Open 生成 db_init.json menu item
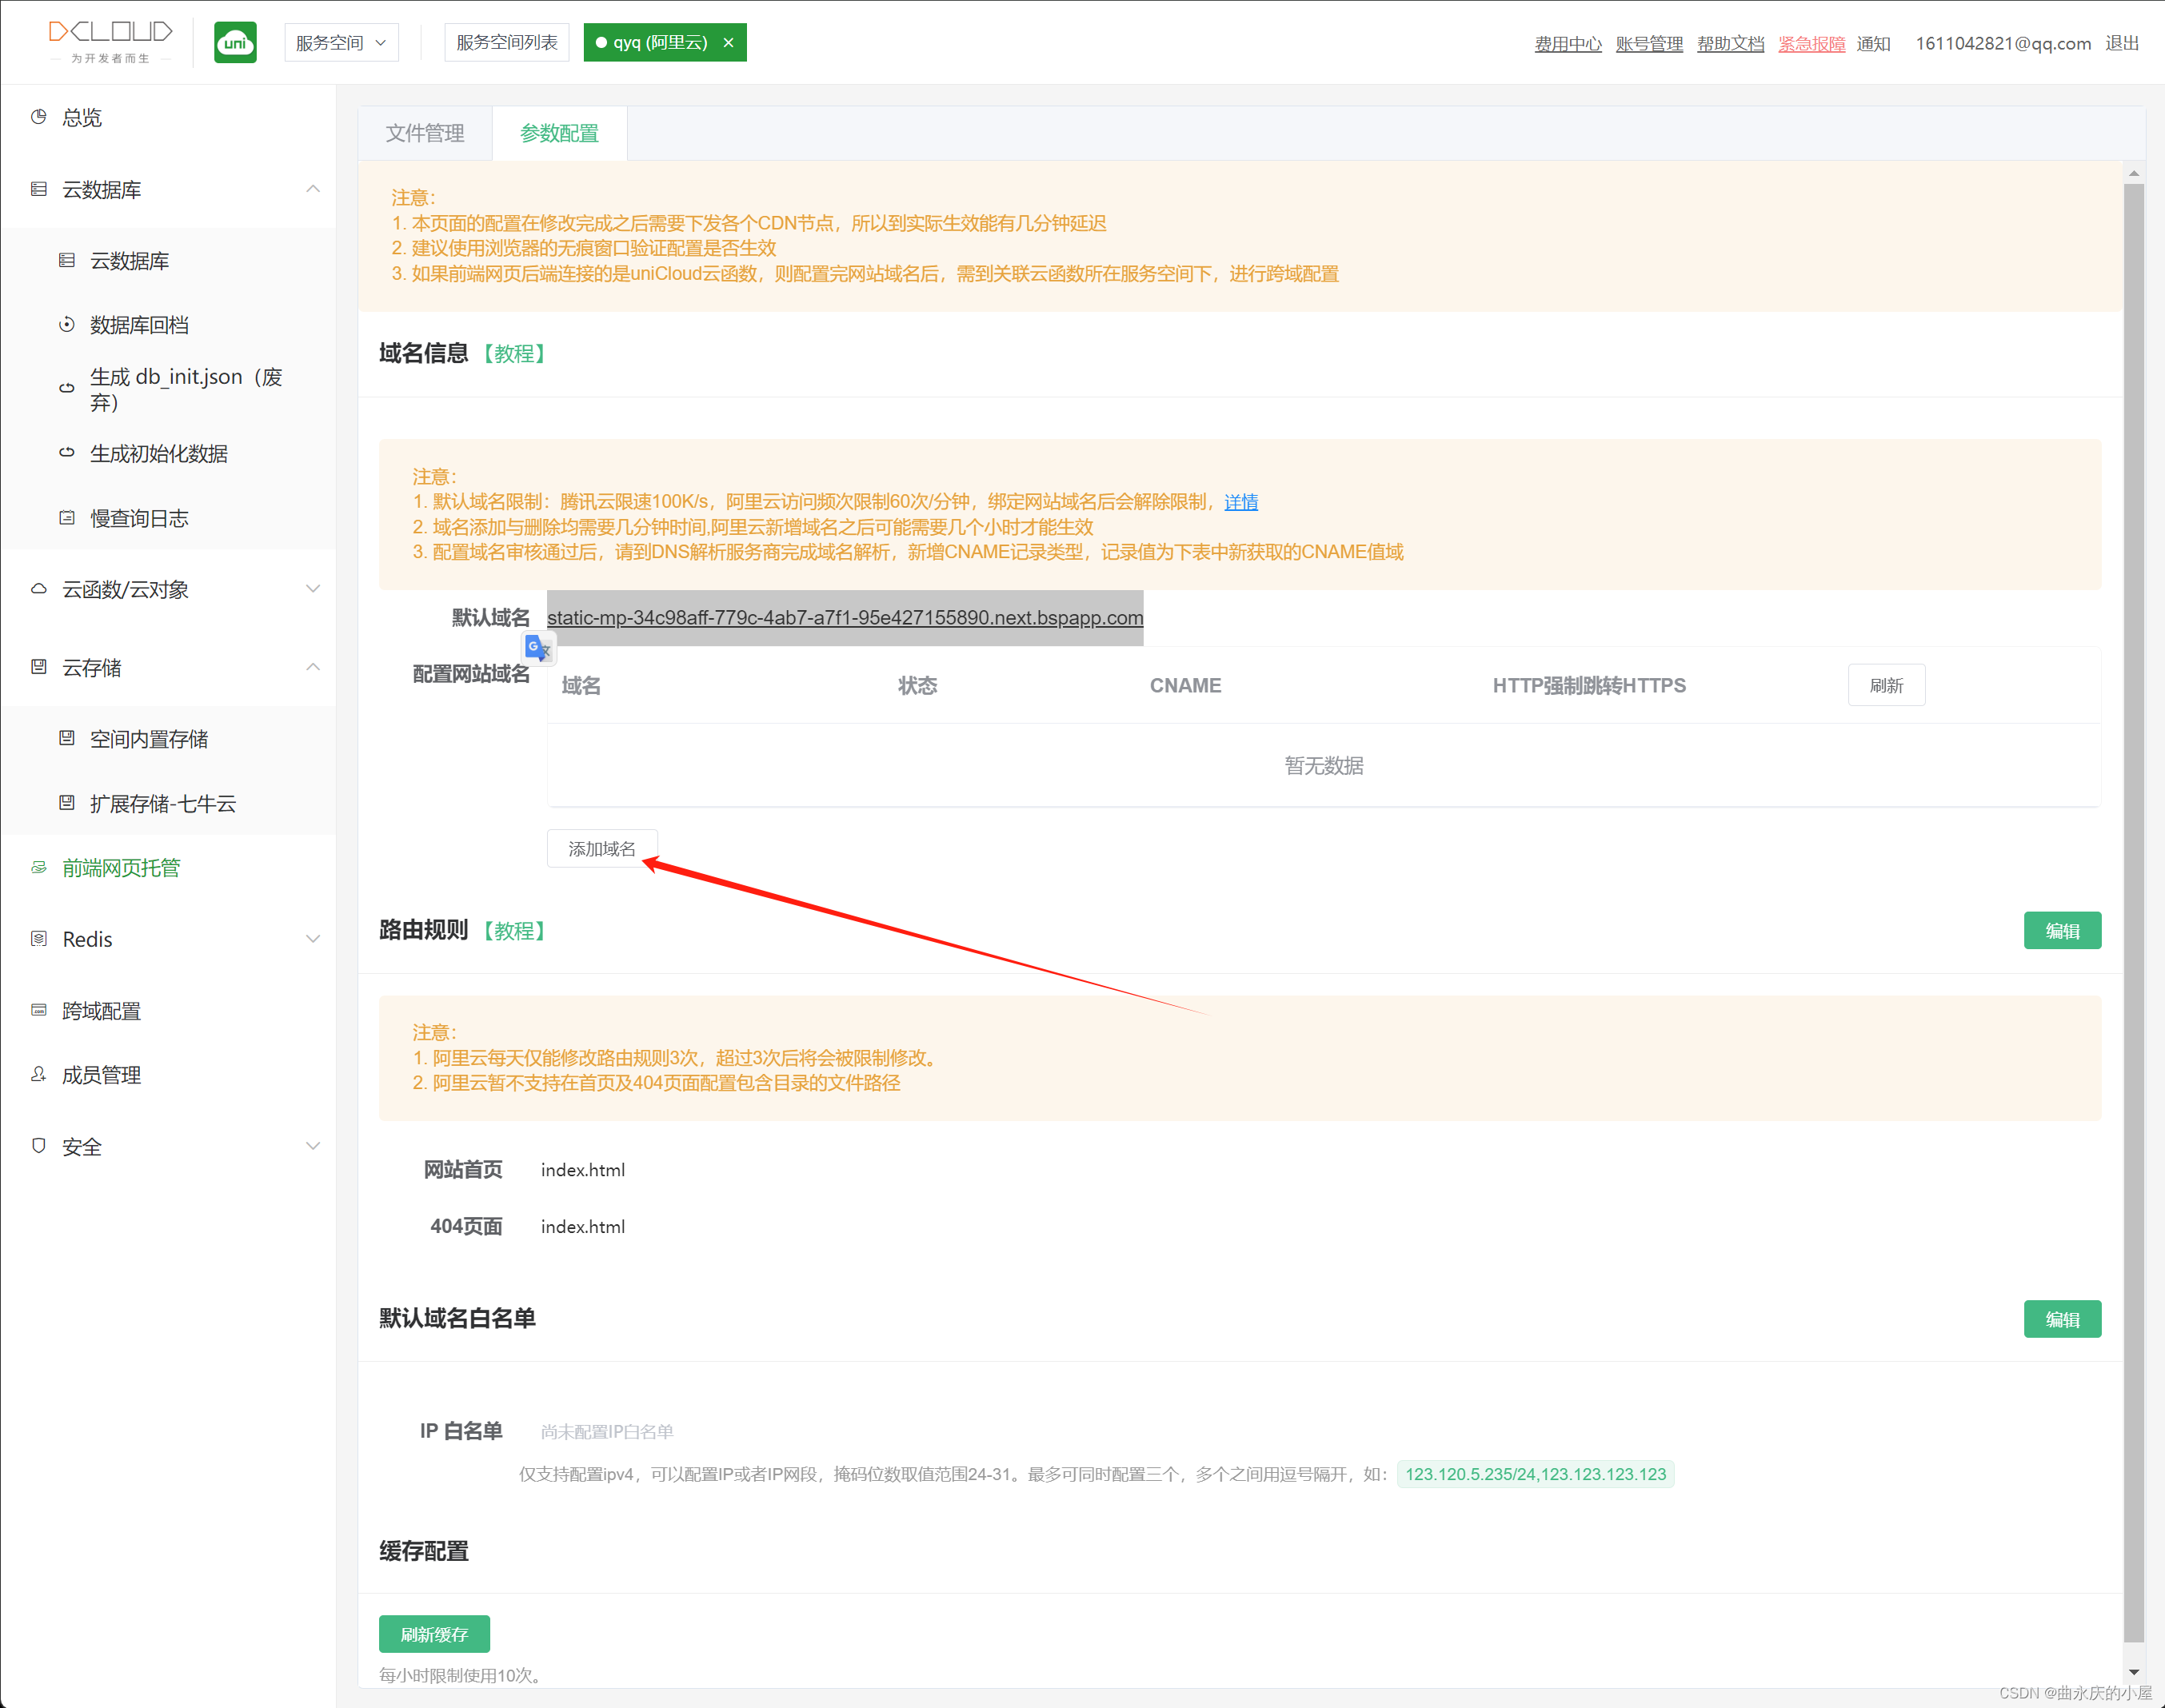Screen dimensions: 2165x1708 click(168, 389)
